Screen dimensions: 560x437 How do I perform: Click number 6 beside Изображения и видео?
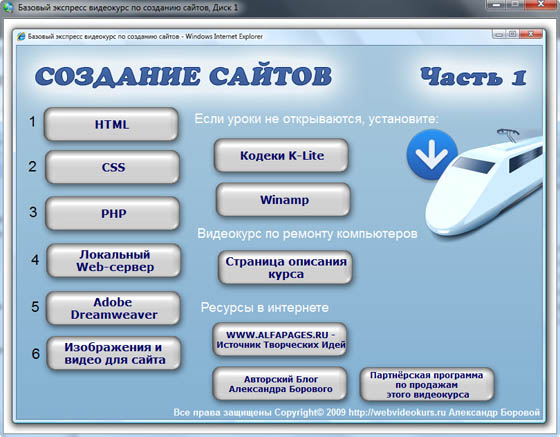point(36,354)
